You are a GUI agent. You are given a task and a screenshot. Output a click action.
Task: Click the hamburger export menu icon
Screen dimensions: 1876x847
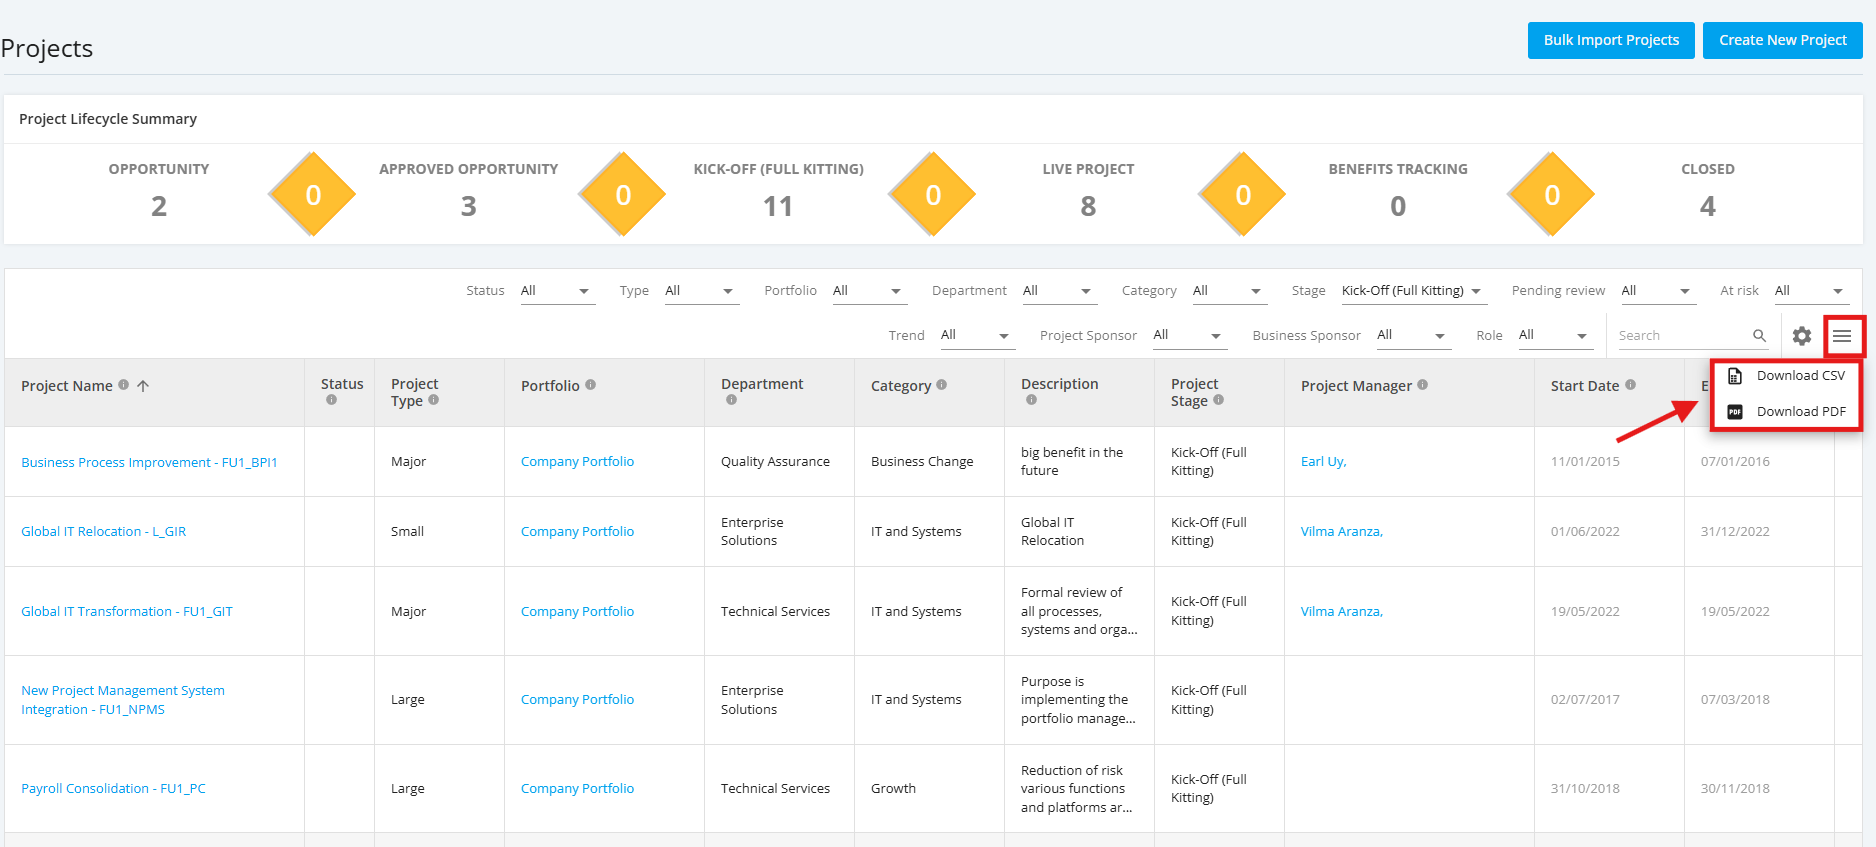click(x=1842, y=336)
